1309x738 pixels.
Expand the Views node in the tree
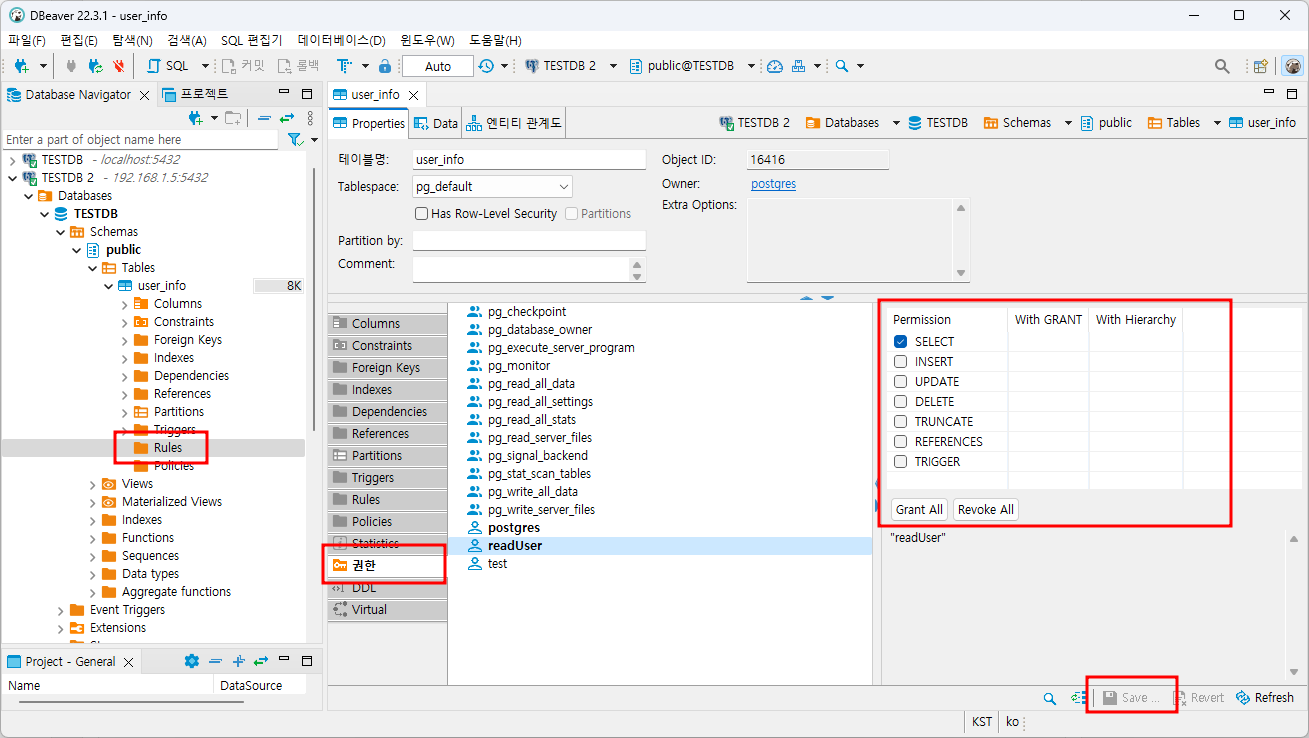pyautogui.click(x=92, y=484)
